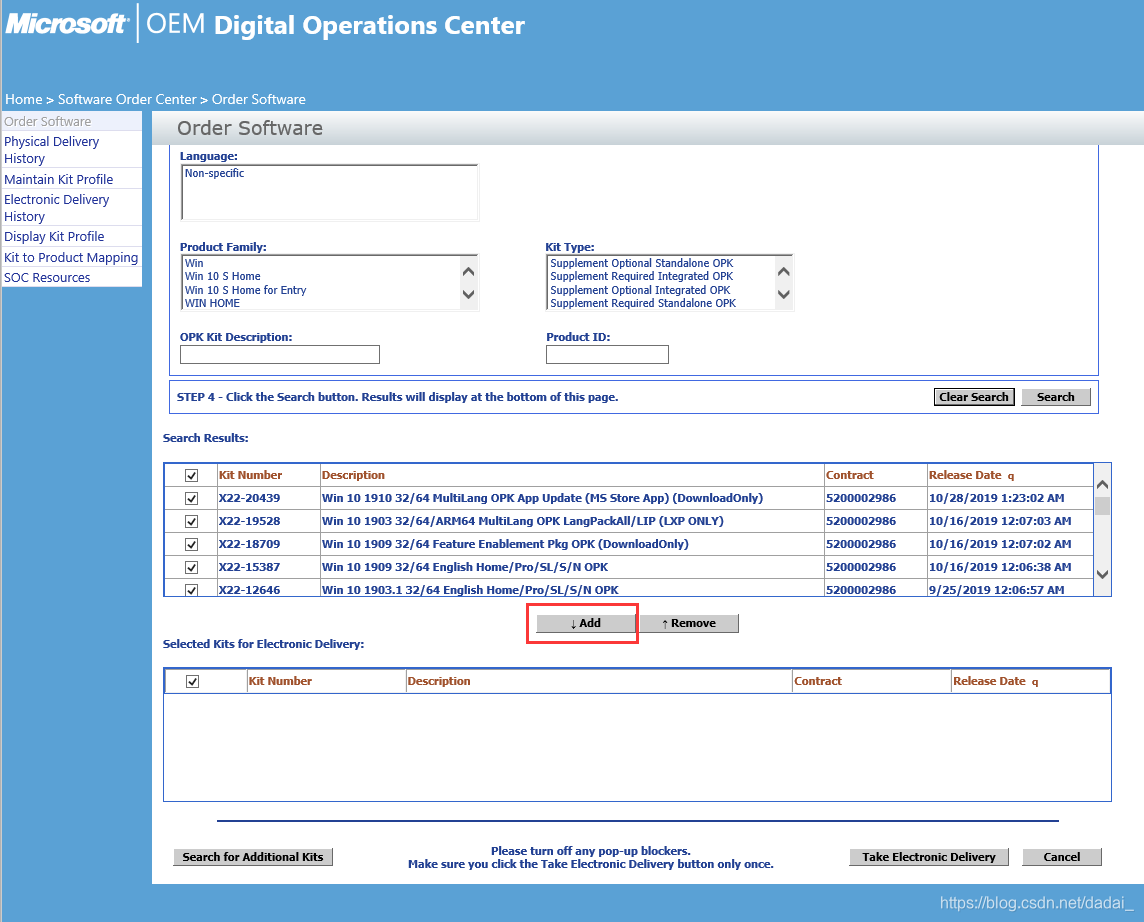Click kit number X22-18709
The image size is (1144, 922).
[250, 544]
